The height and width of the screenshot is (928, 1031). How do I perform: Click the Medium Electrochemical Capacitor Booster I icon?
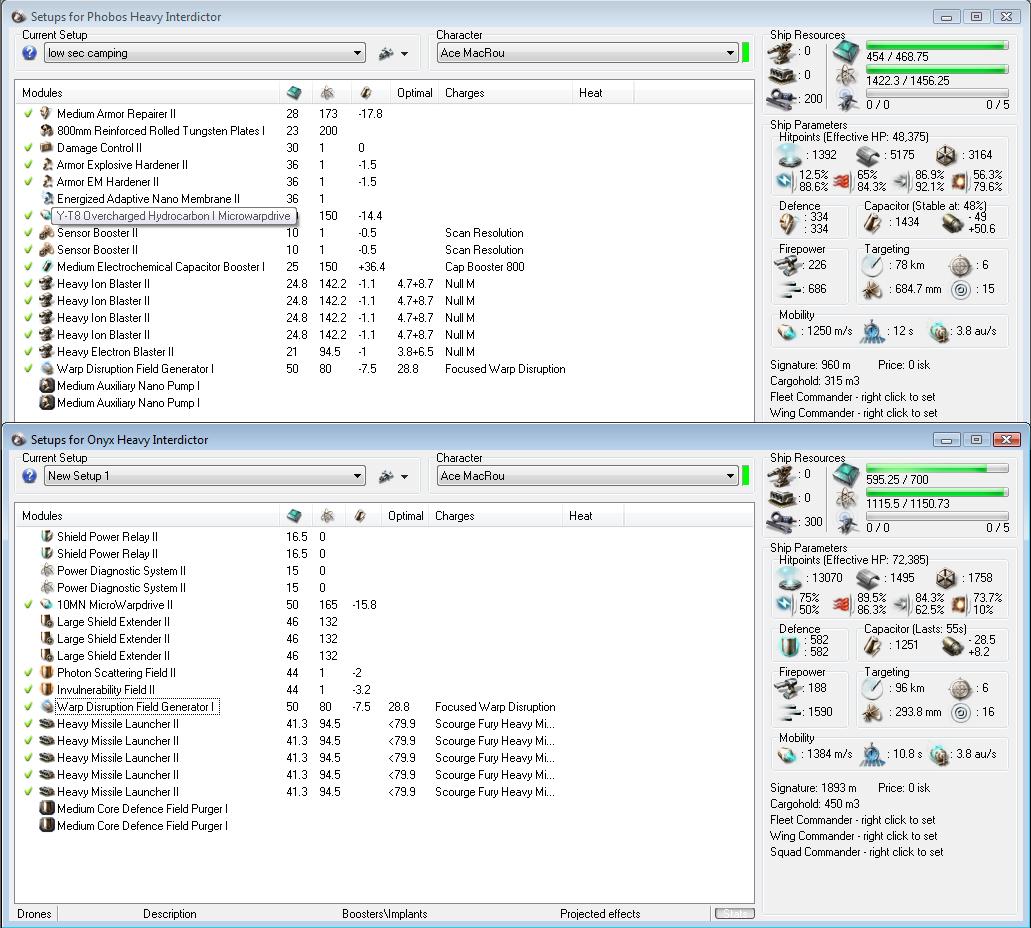tap(46, 266)
